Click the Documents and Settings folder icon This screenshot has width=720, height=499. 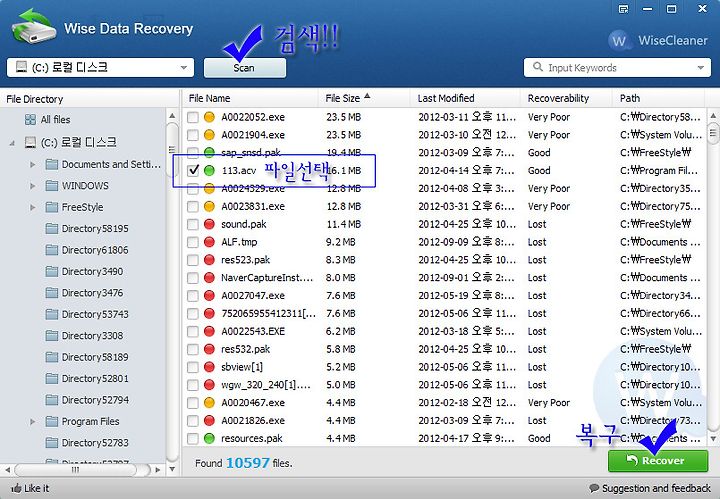point(52,164)
